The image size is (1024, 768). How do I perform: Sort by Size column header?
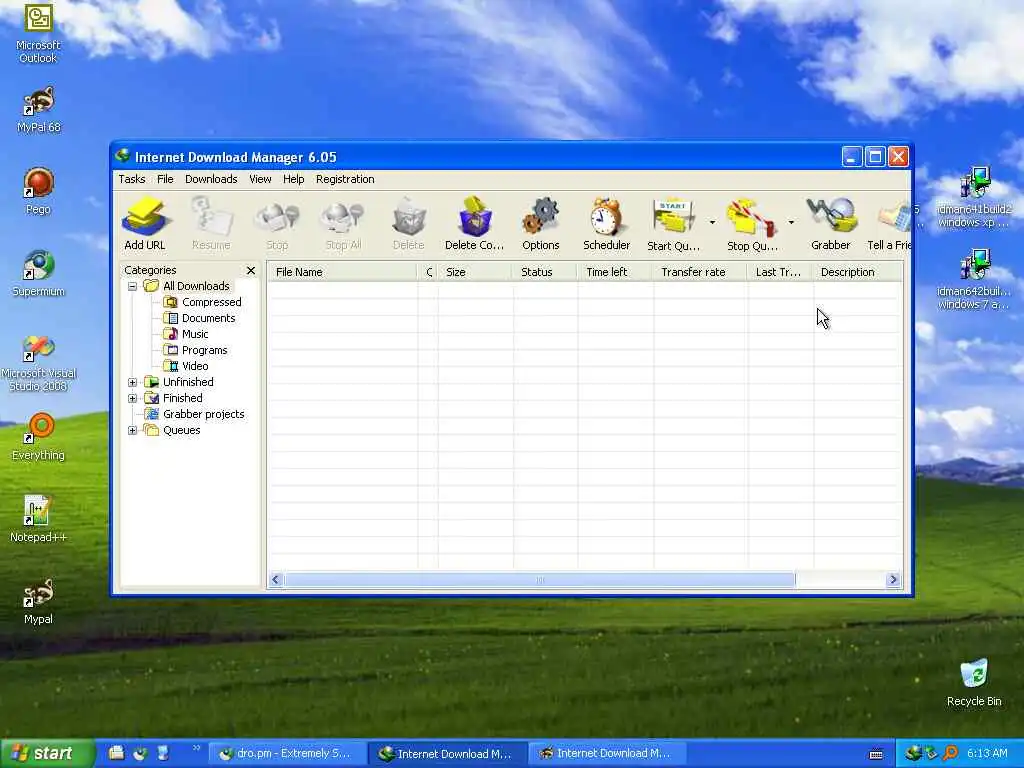point(475,272)
